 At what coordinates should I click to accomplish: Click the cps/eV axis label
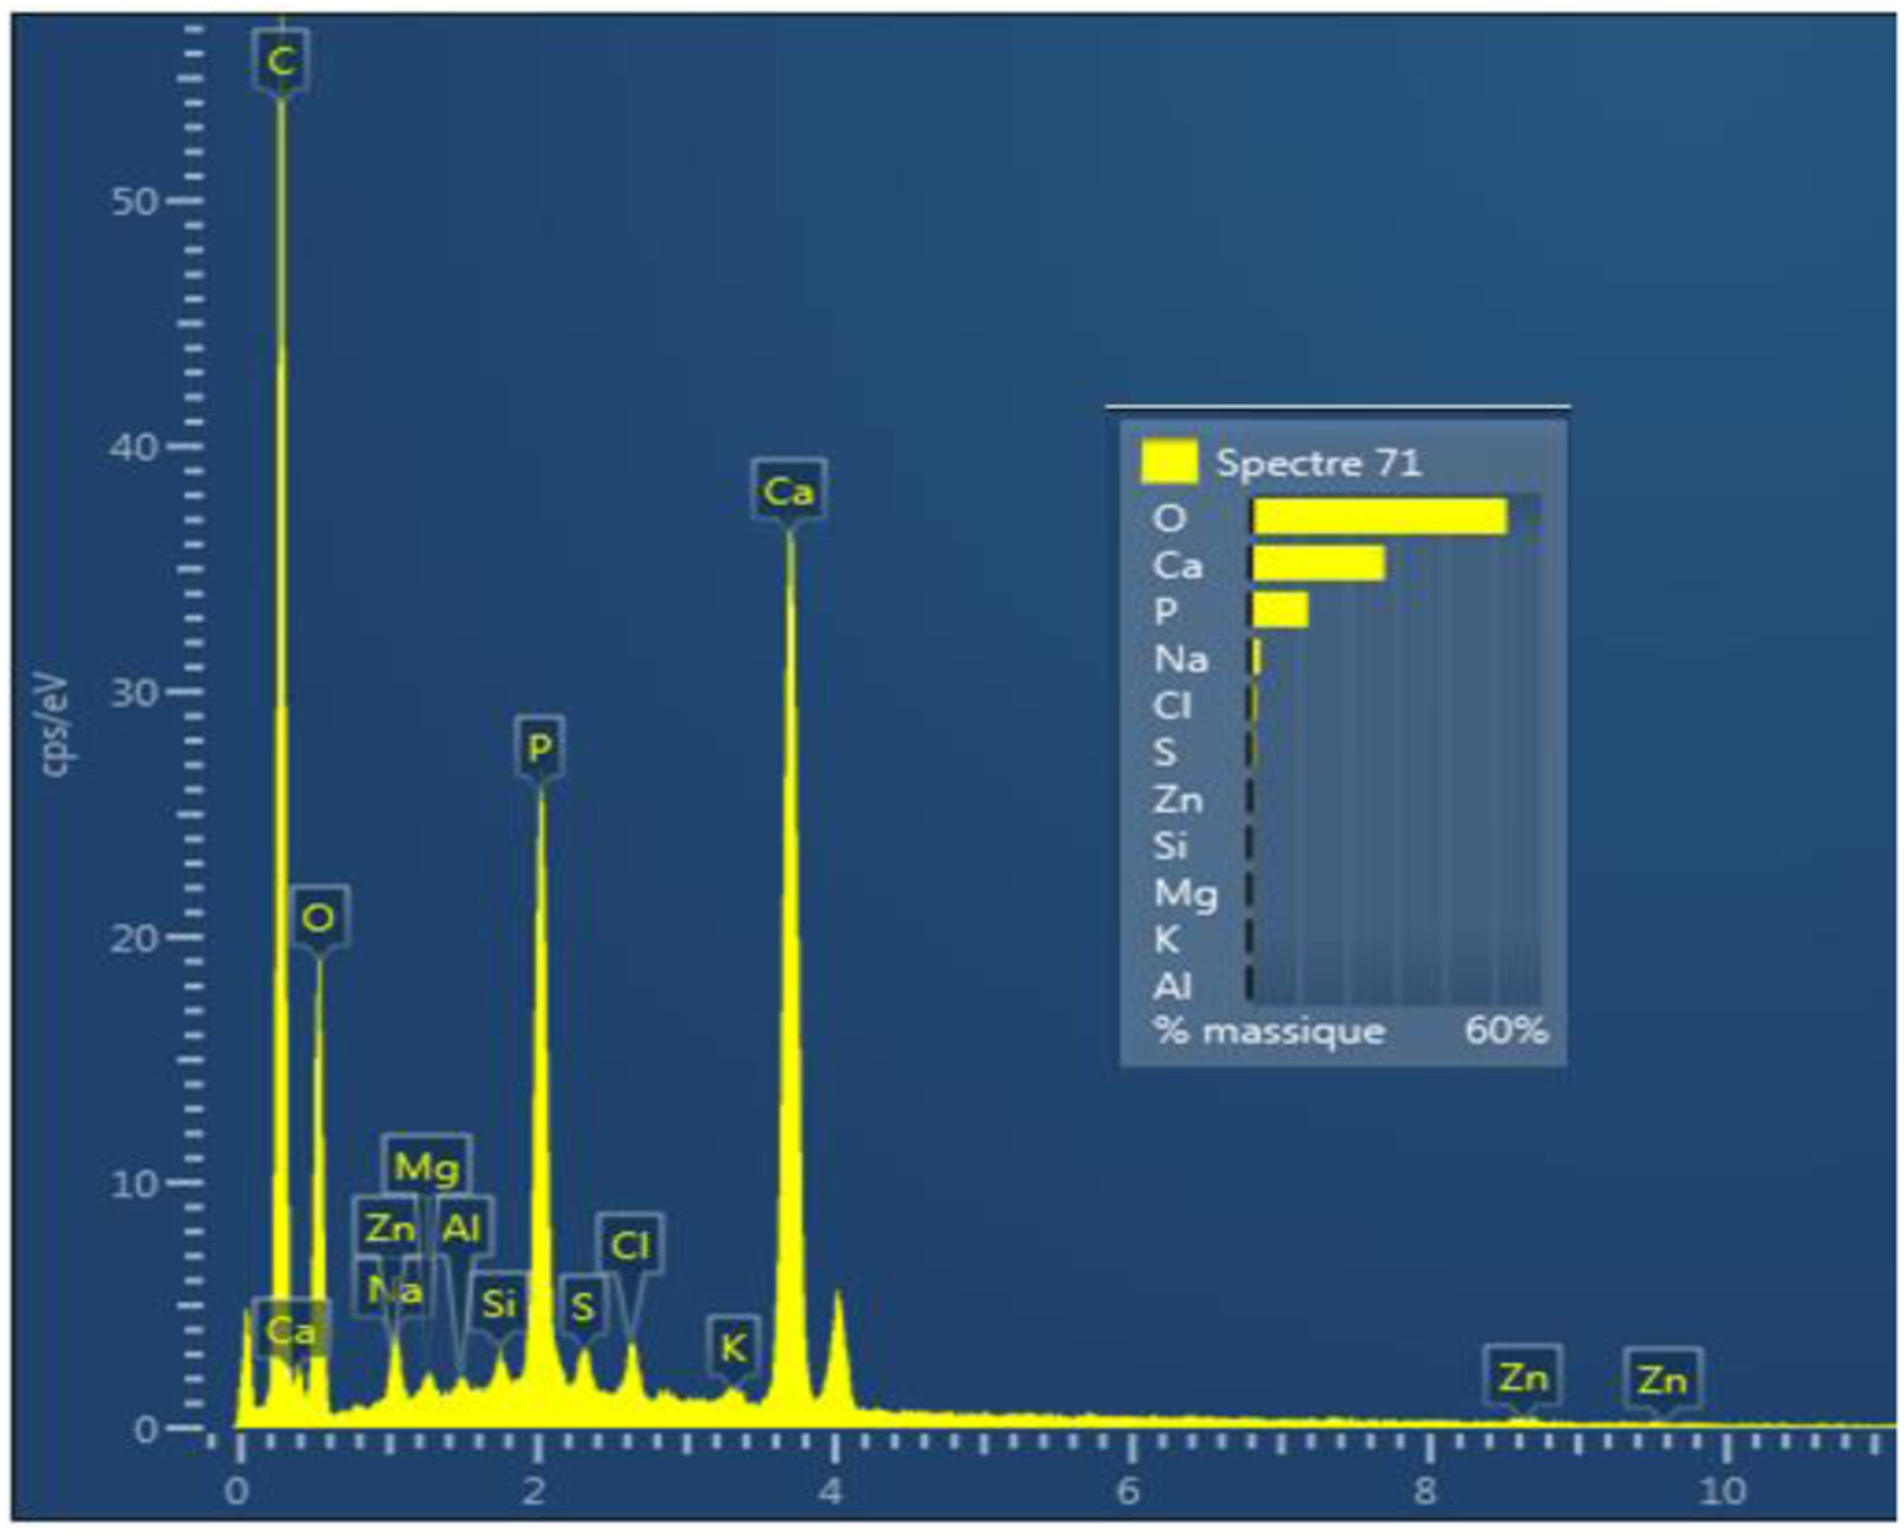click(55, 725)
